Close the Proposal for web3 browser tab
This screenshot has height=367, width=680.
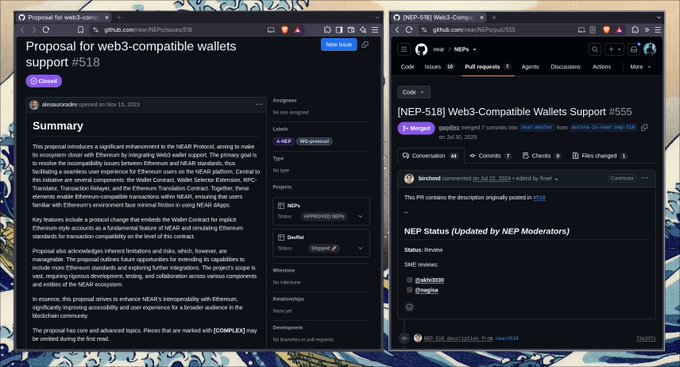click(107, 17)
